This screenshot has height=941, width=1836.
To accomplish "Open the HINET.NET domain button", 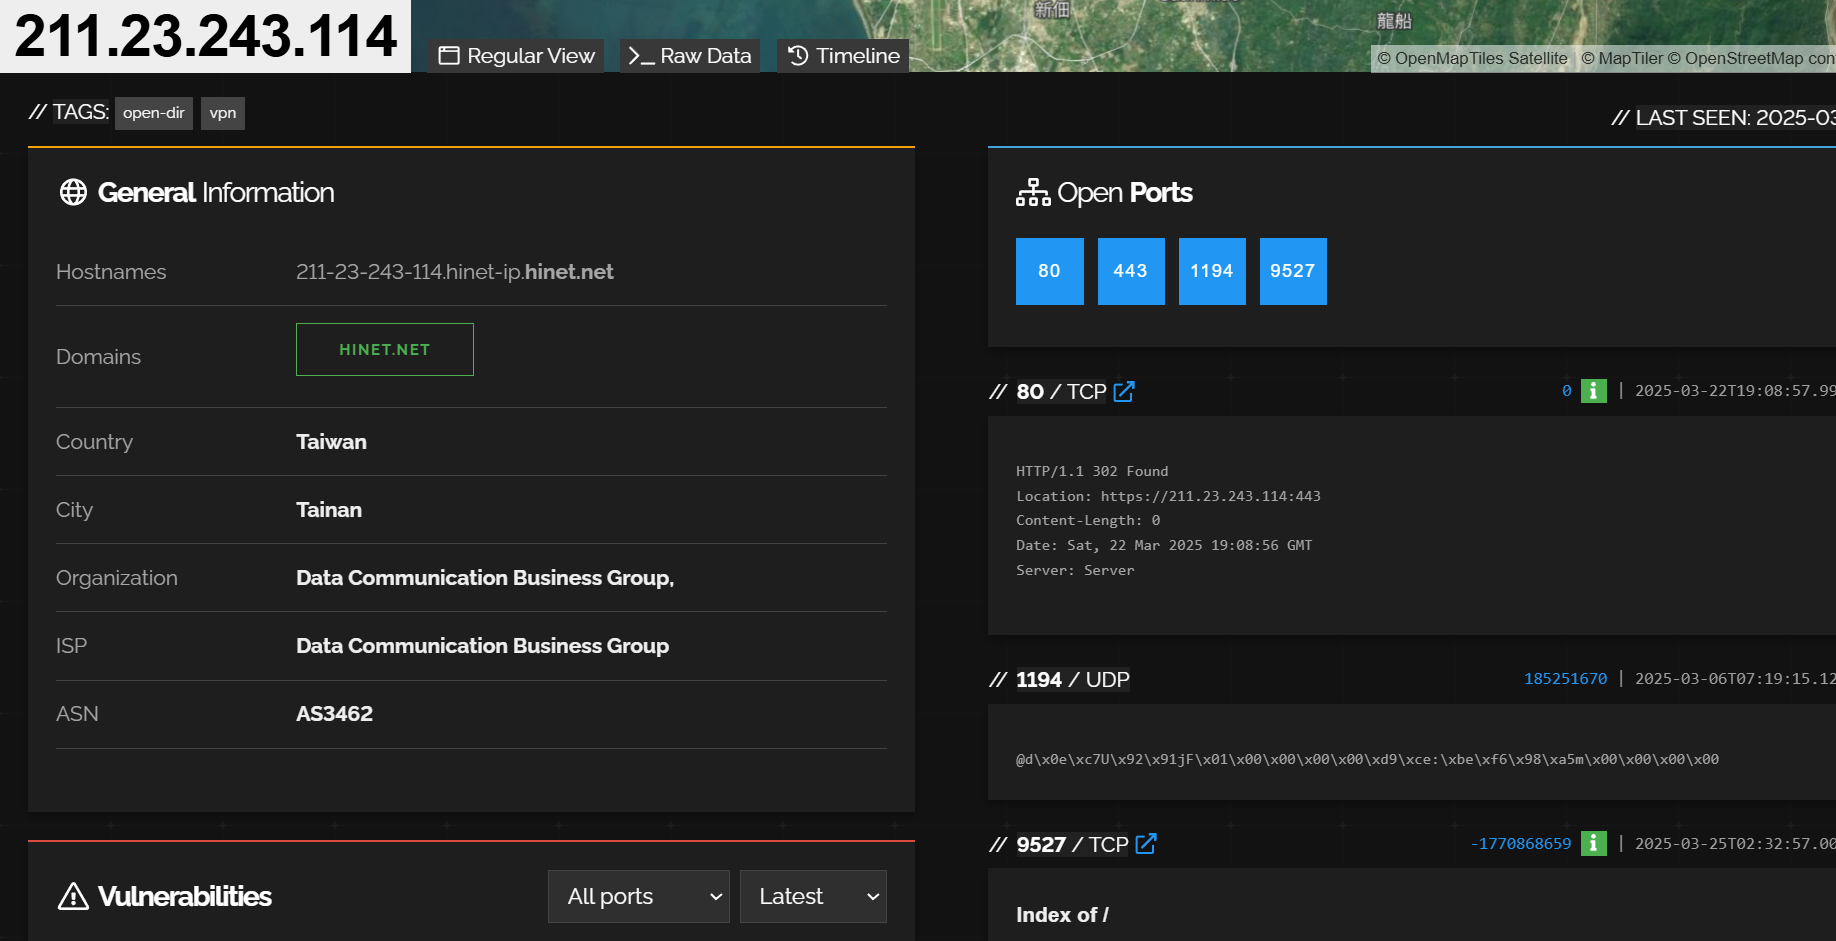I will click(x=385, y=350).
